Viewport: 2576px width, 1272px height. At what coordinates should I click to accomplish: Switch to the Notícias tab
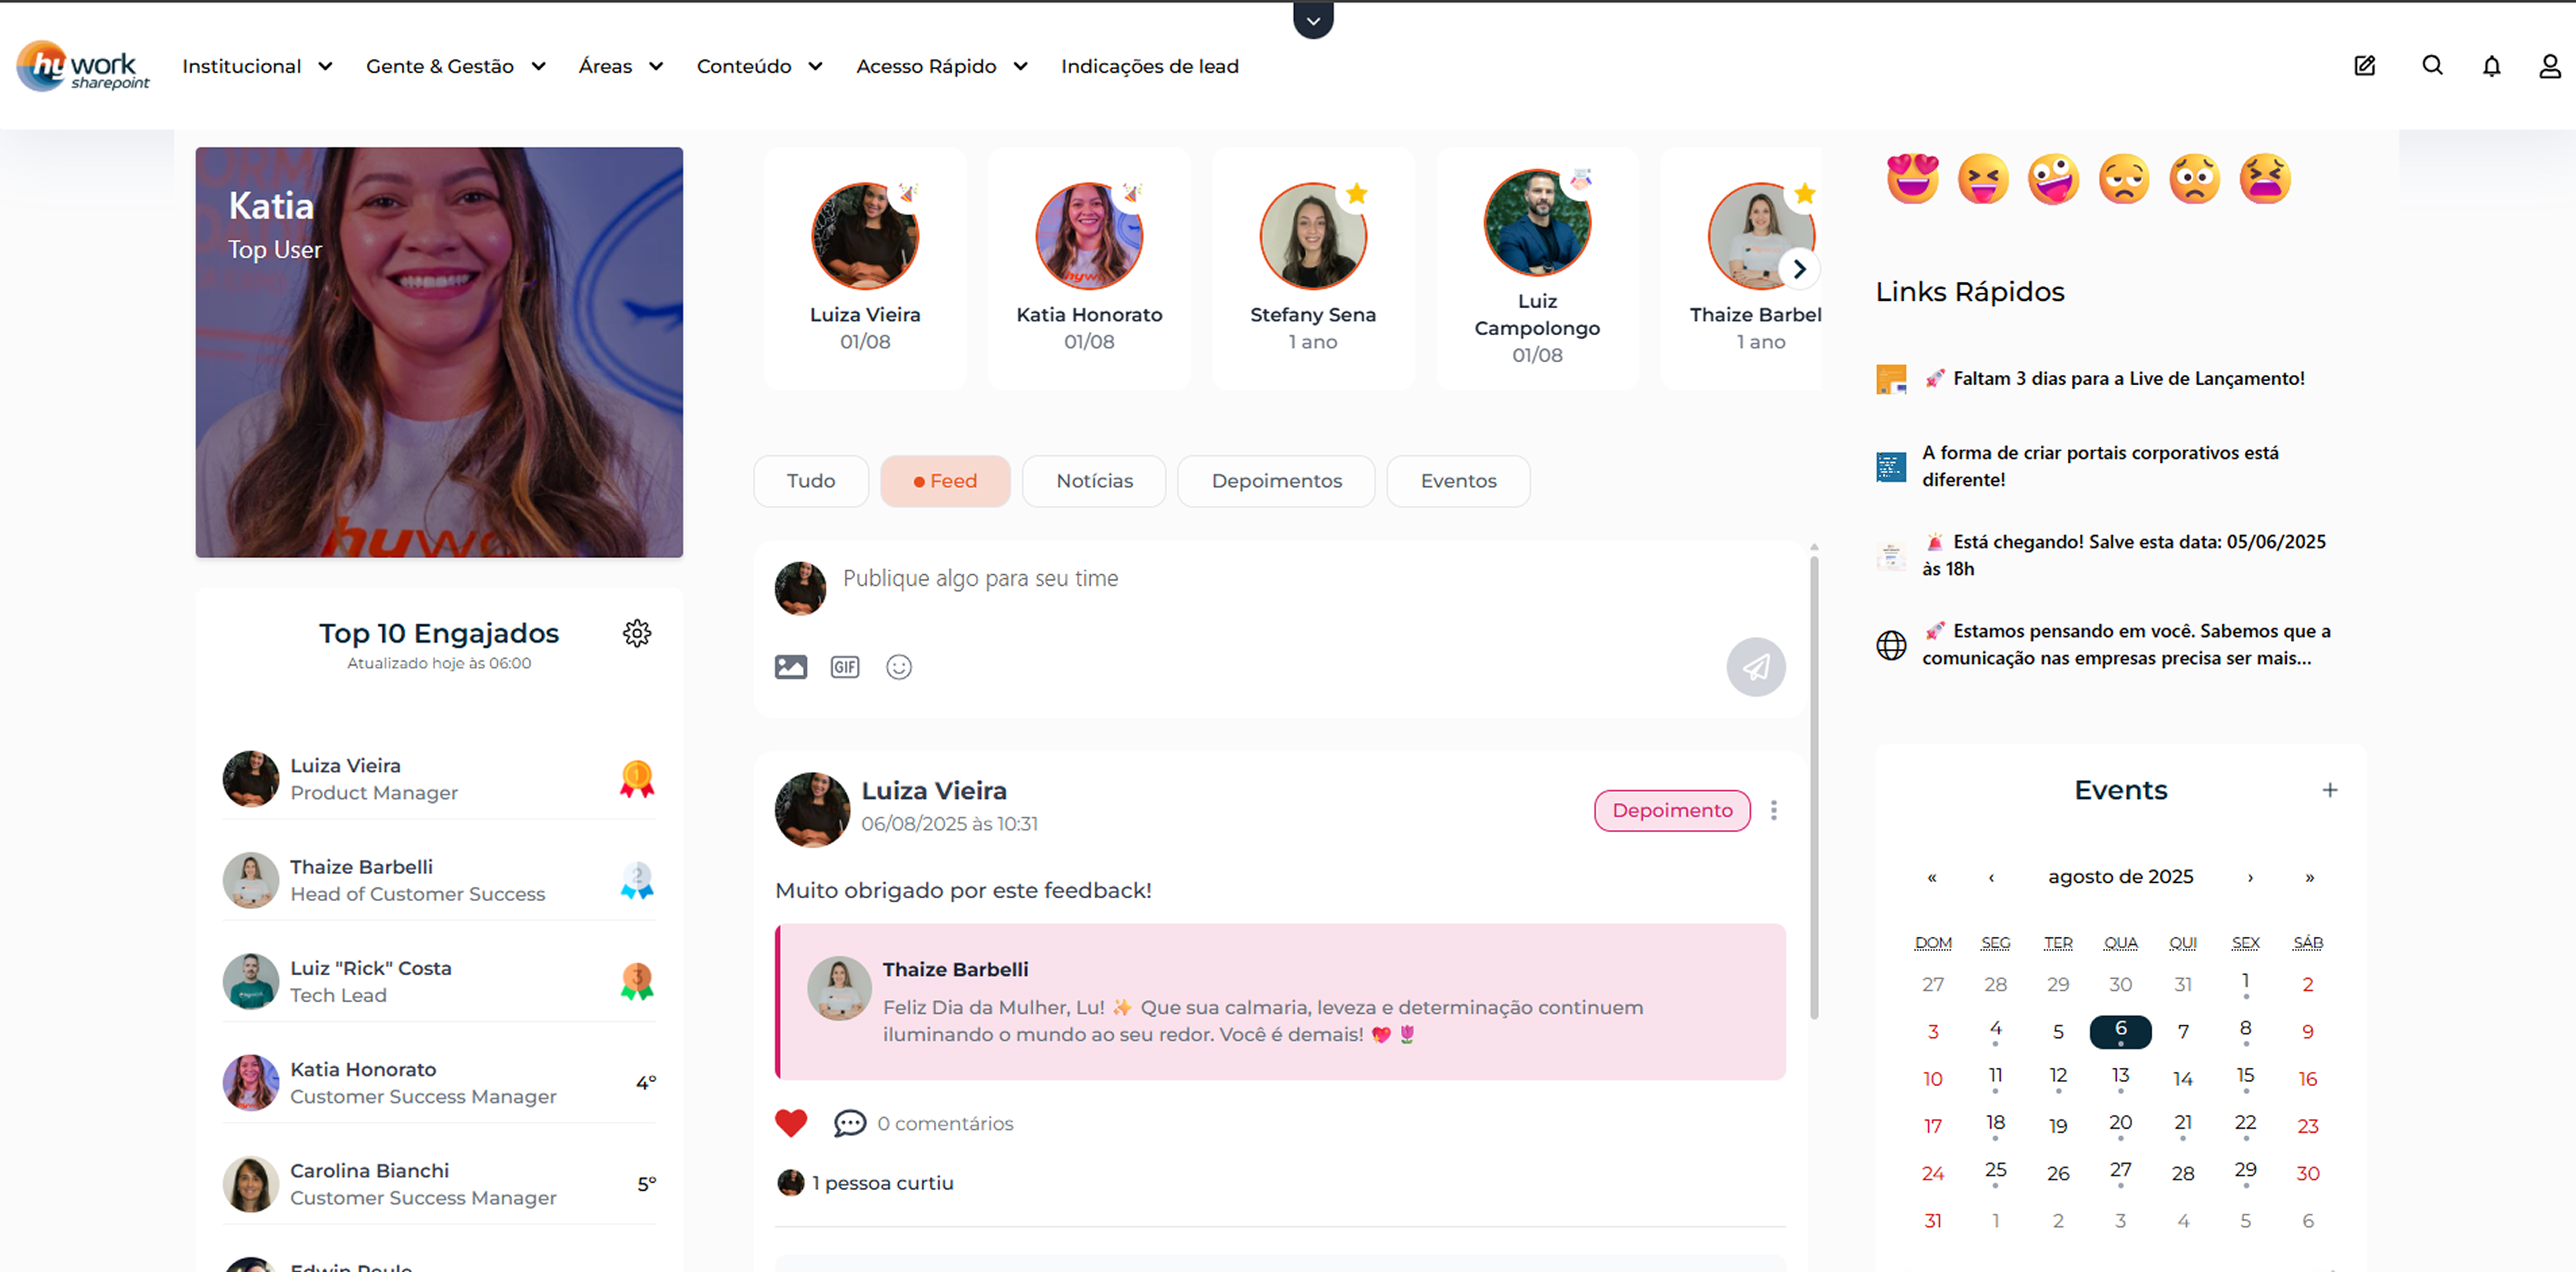click(1094, 481)
